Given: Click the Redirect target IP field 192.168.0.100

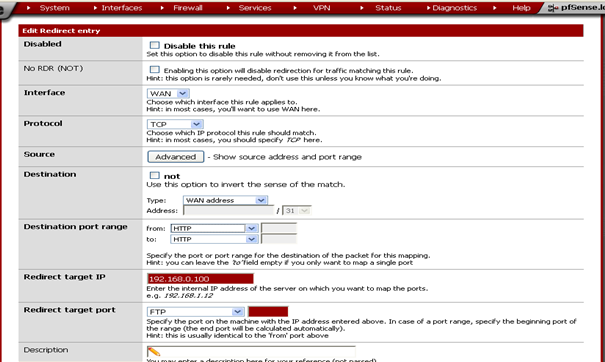Looking at the screenshot, I should 200,279.
